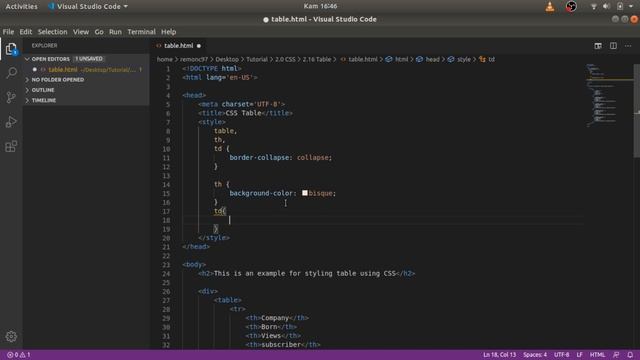Click the Open Preview to the Side icon
This screenshot has height=360, width=640.
pyautogui.click(x=598, y=46)
